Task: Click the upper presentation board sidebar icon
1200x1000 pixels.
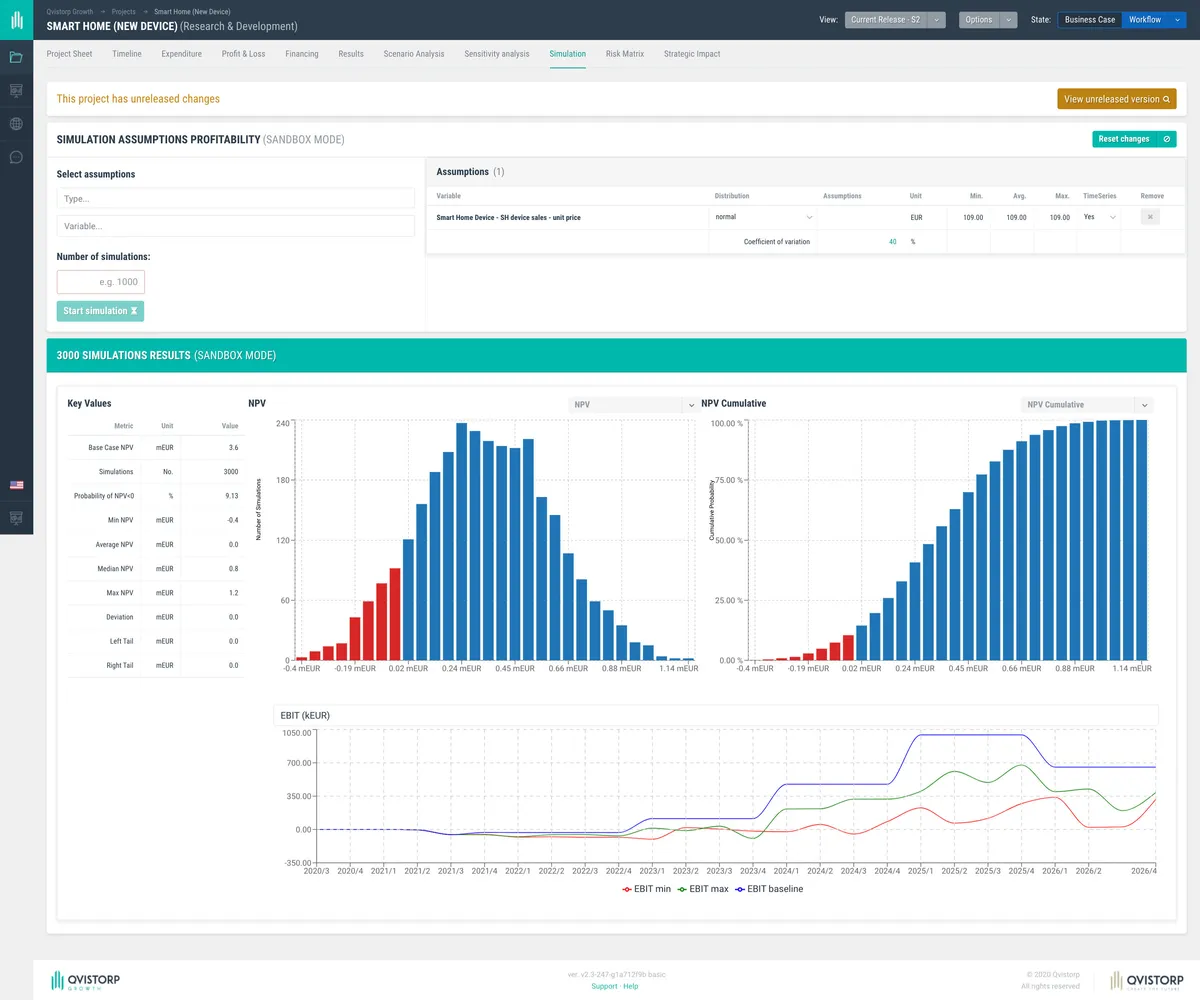Action: [16, 91]
